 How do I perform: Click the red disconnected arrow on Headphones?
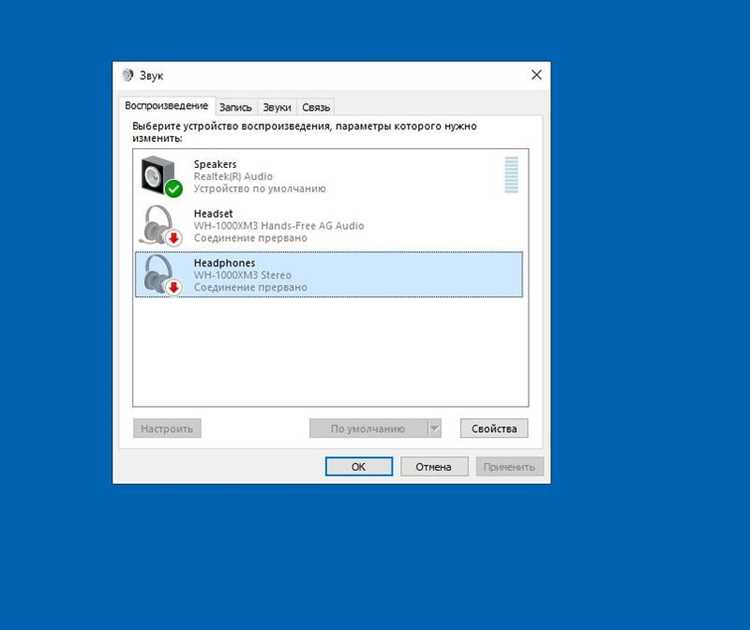pos(174,287)
